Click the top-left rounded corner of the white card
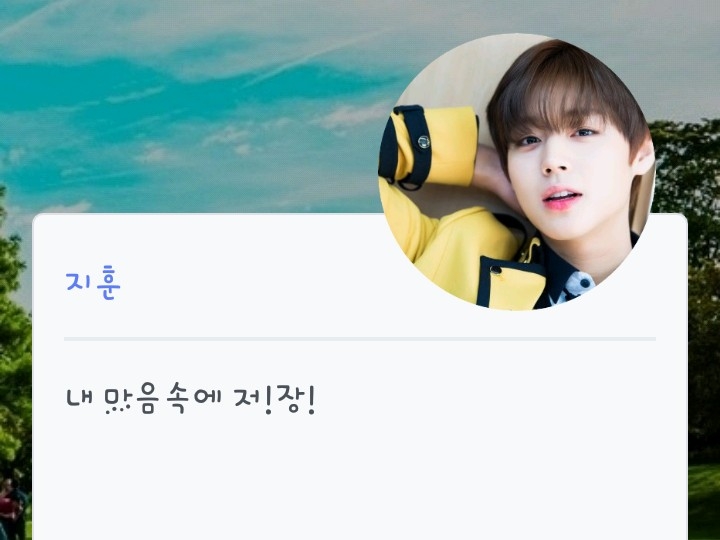The image size is (720, 540). pyautogui.click(x=38, y=219)
